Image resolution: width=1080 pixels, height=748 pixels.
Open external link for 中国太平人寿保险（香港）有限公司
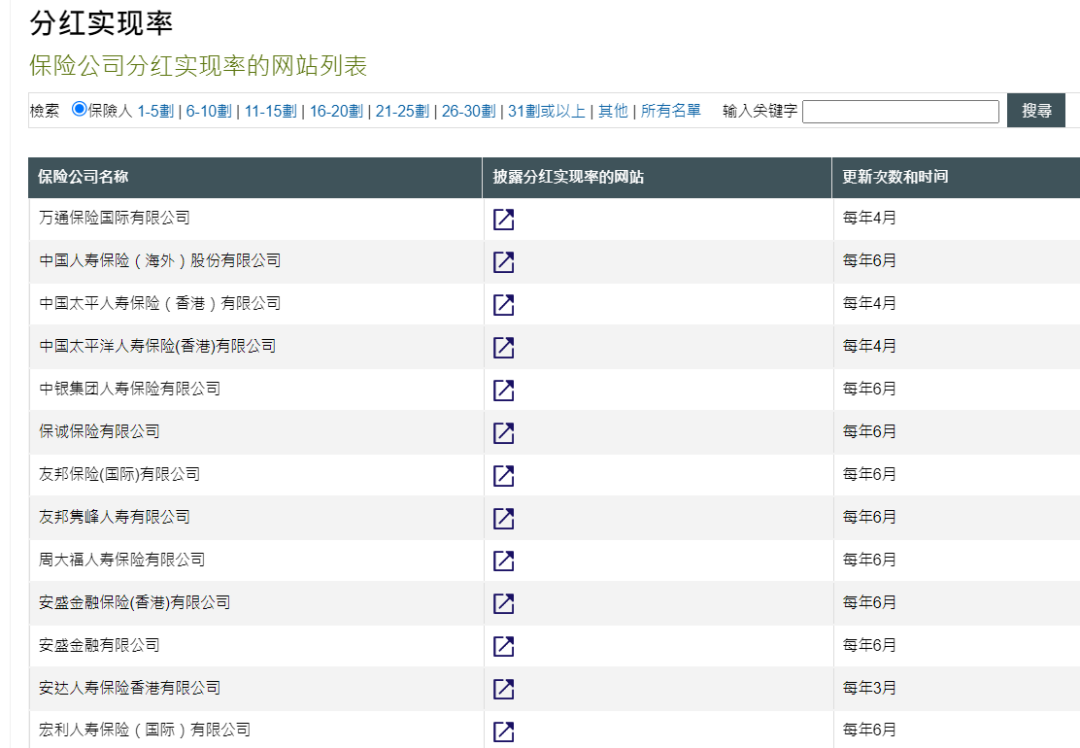[x=503, y=304]
